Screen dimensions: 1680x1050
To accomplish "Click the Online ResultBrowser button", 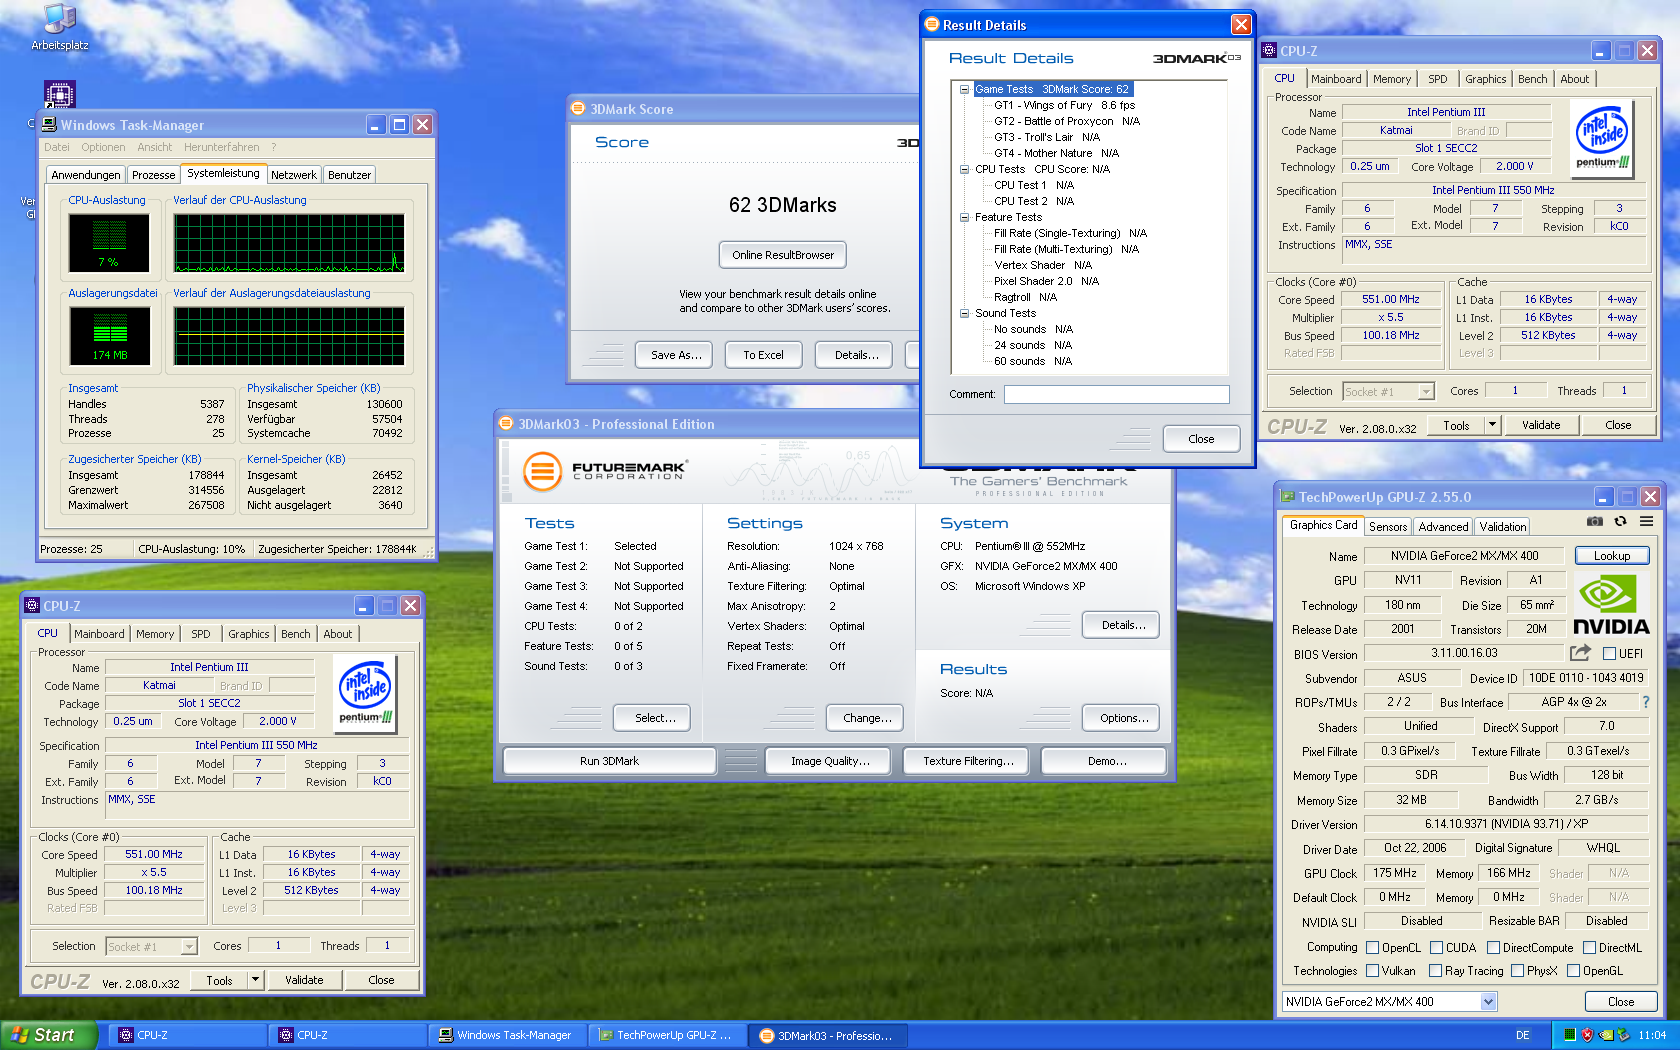I will (783, 255).
